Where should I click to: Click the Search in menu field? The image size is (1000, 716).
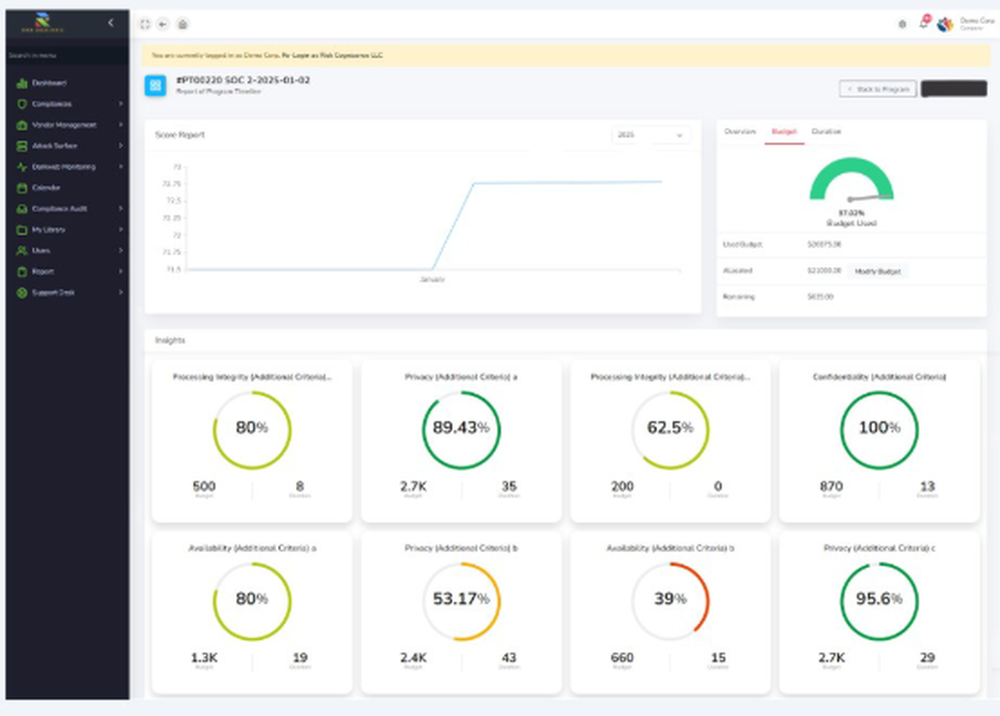(68, 55)
